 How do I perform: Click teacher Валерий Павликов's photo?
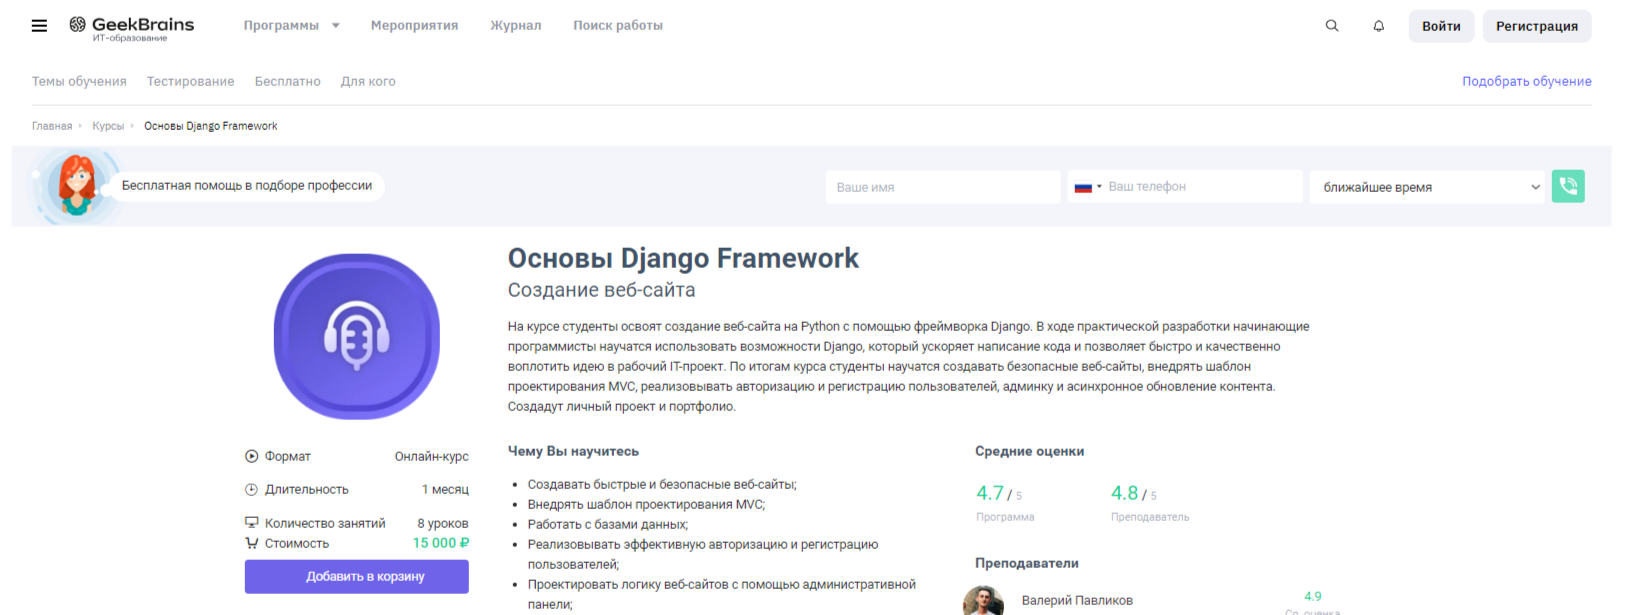(x=983, y=601)
